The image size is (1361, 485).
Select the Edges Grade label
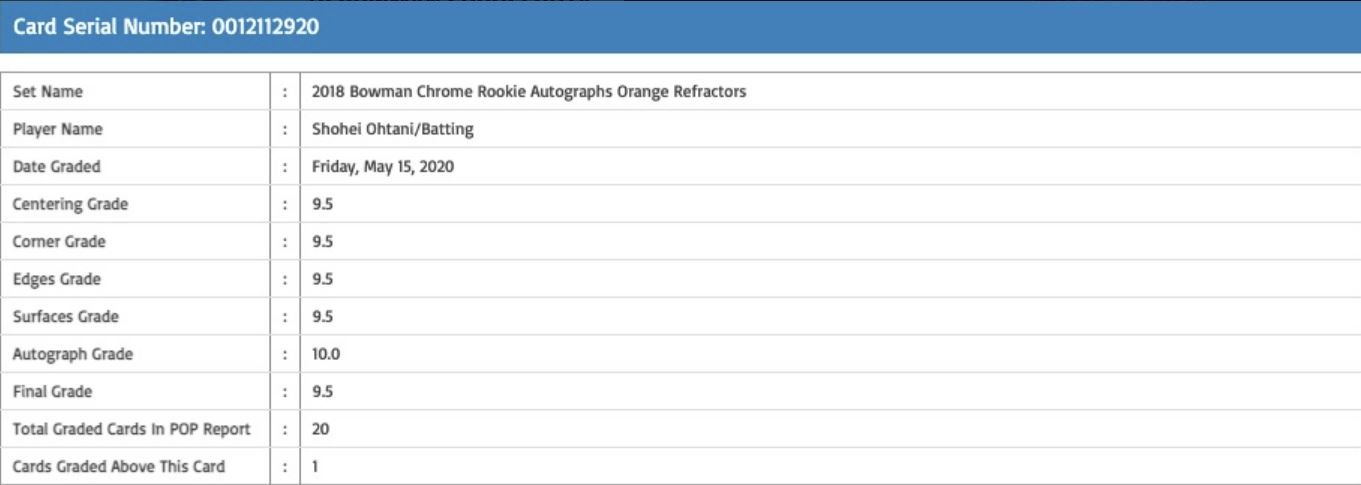[57, 279]
